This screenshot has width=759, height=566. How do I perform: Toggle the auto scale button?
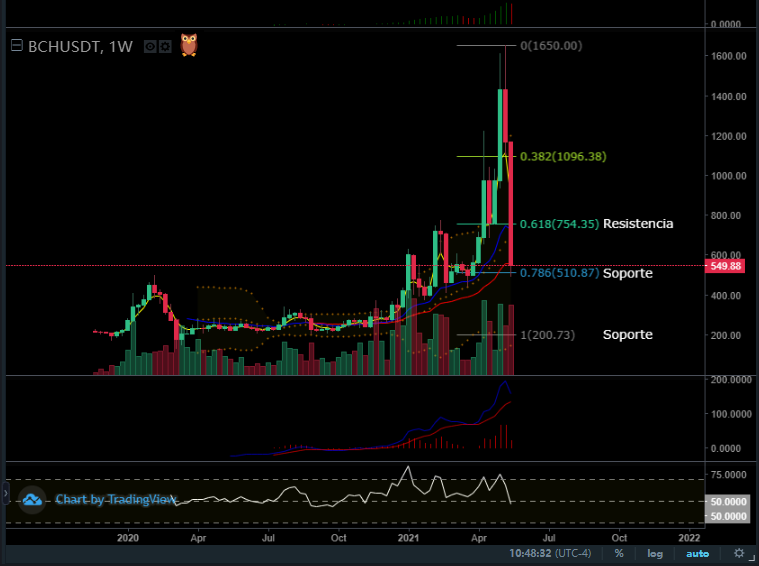pyautogui.click(x=697, y=553)
